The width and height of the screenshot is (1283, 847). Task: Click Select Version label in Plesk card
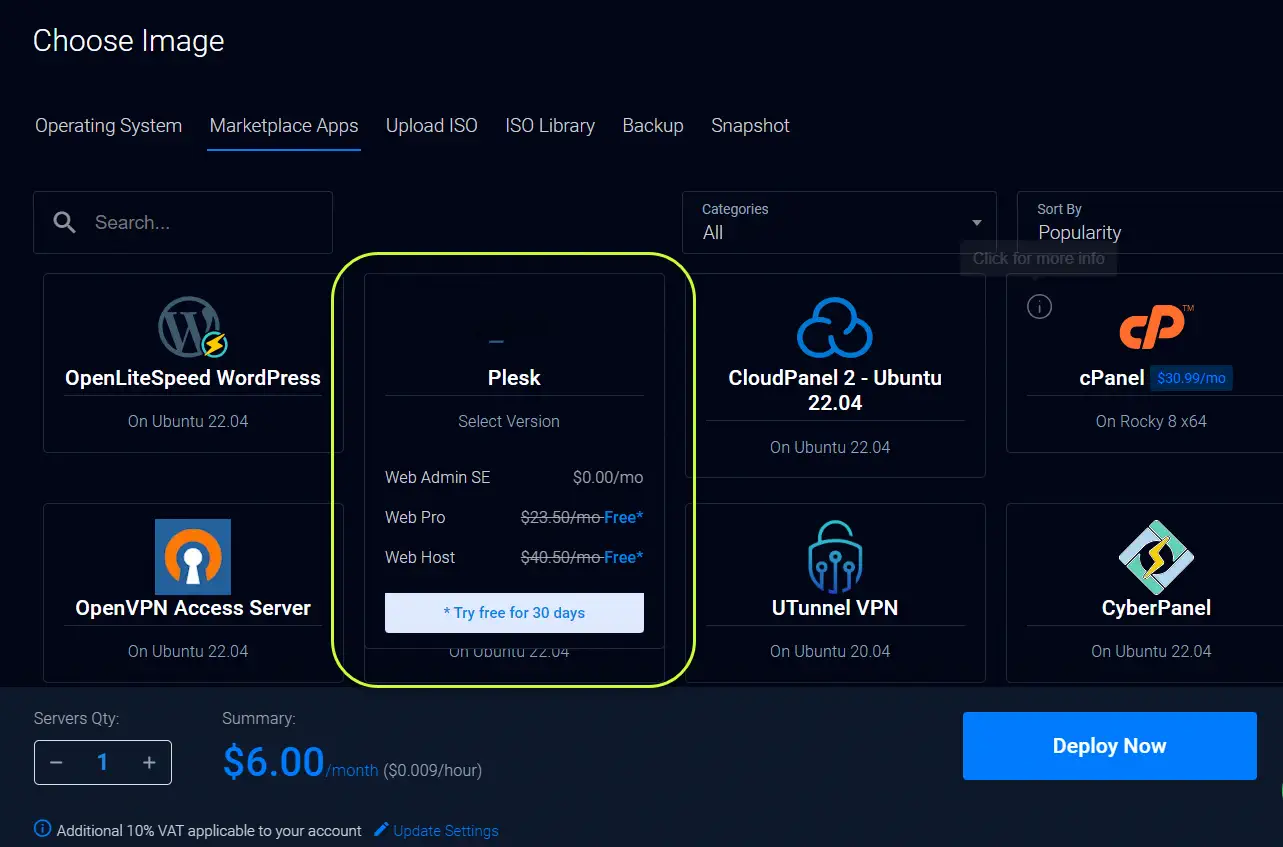coord(509,422)
